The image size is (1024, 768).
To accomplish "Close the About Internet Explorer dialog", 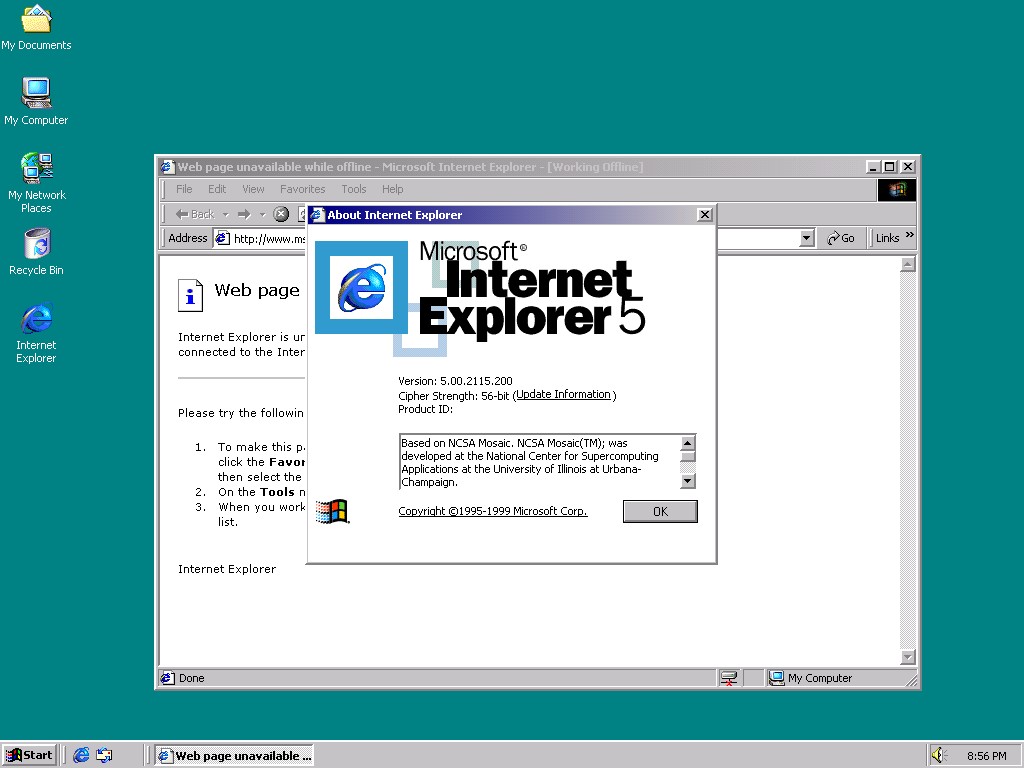I will [705, 215].
